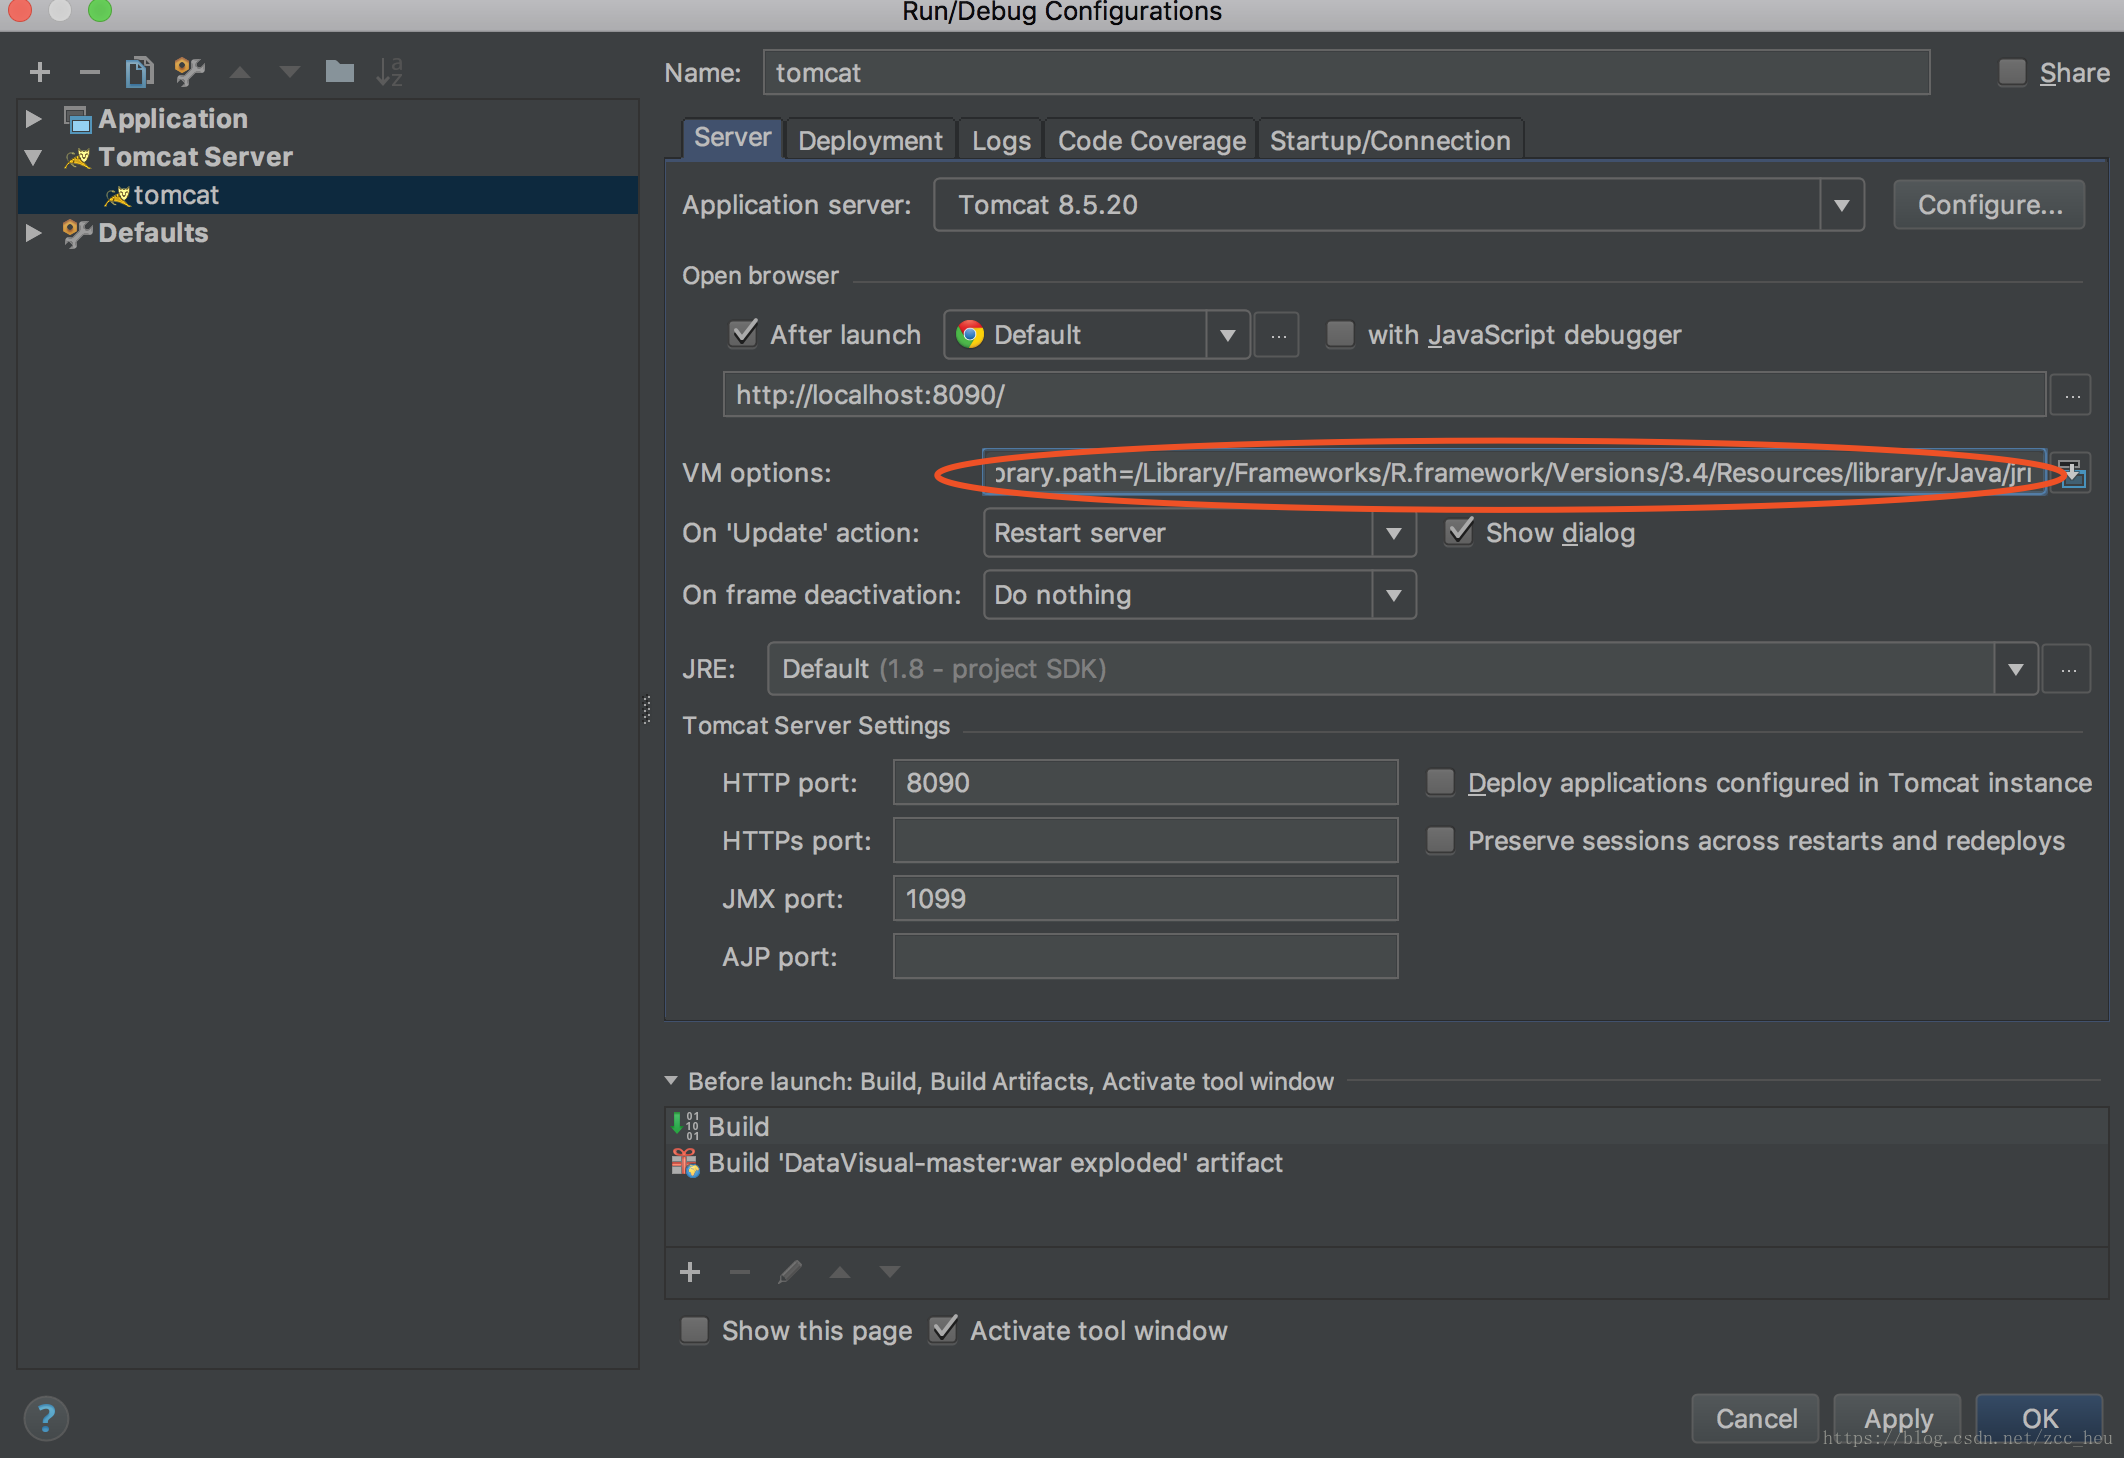Click the VM options field

pyautogui.click(x=1514, y=473)
